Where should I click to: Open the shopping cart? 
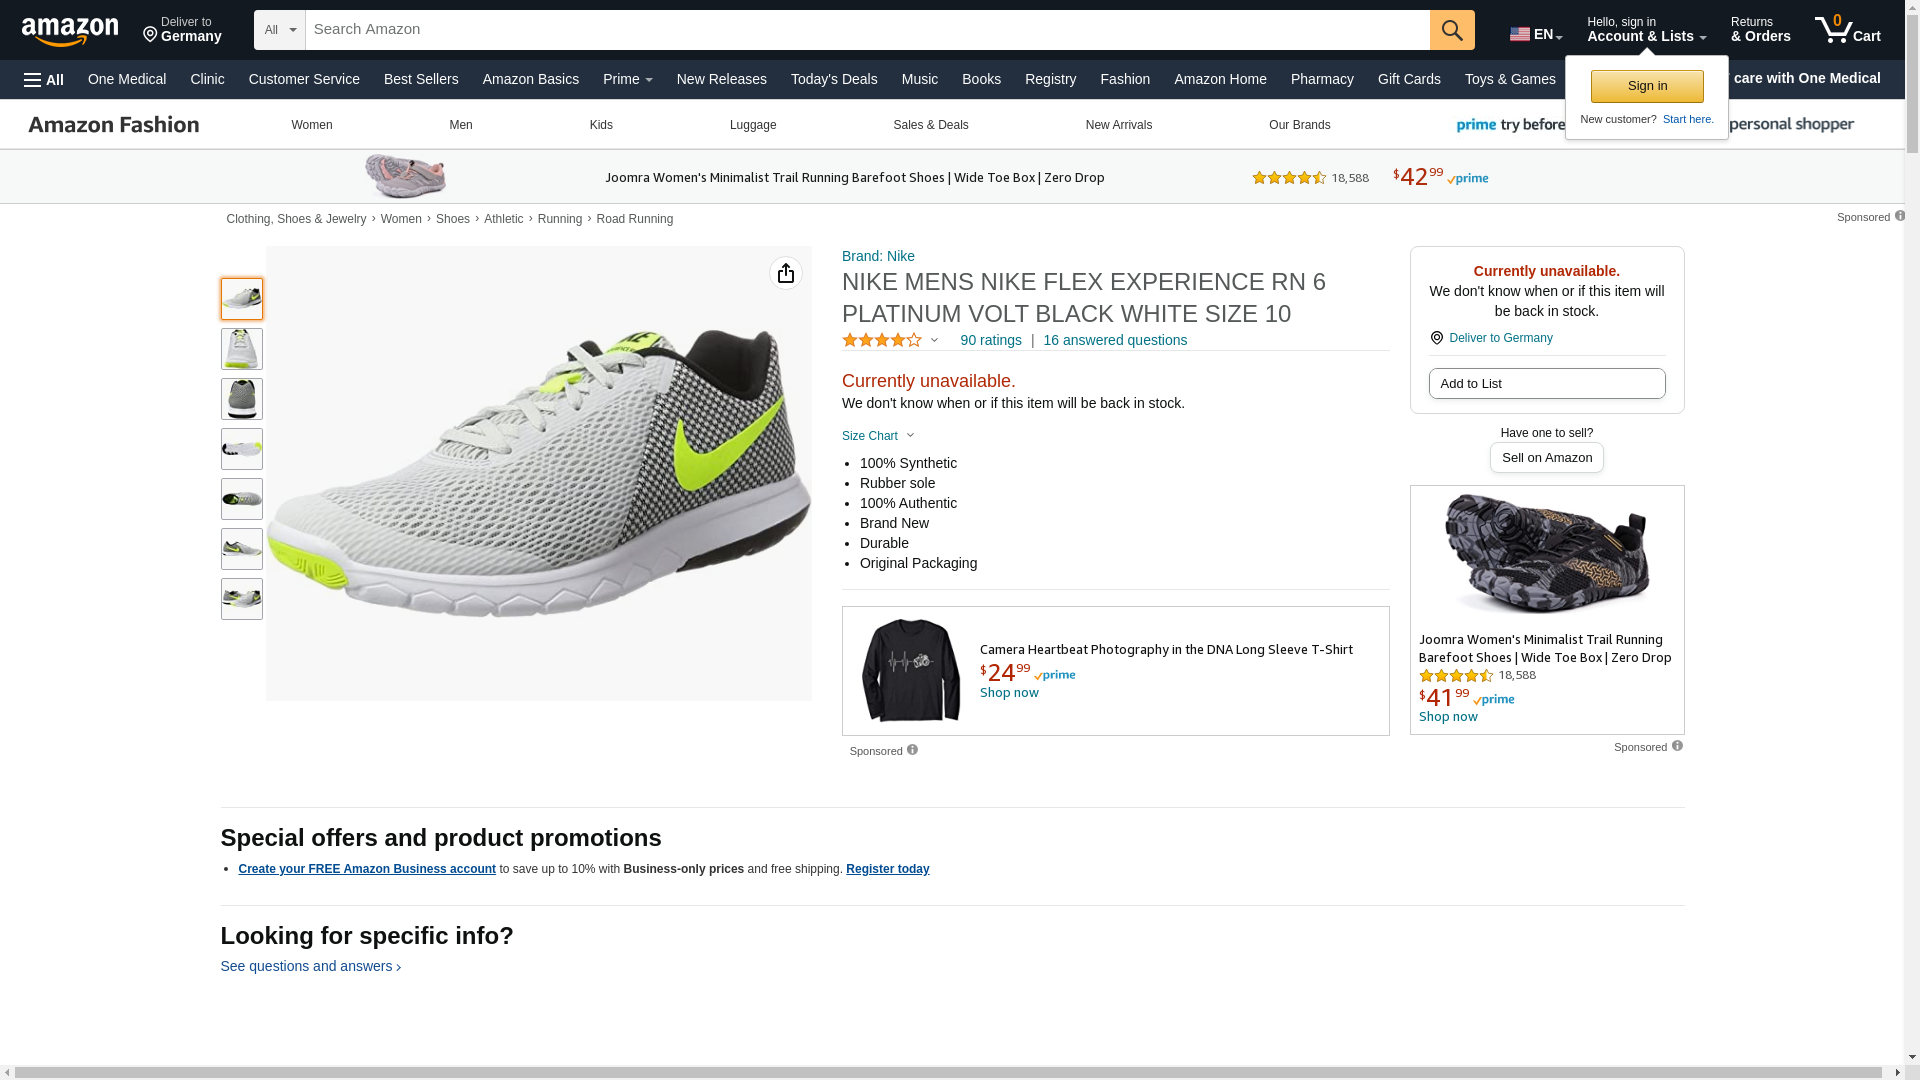1847,30
